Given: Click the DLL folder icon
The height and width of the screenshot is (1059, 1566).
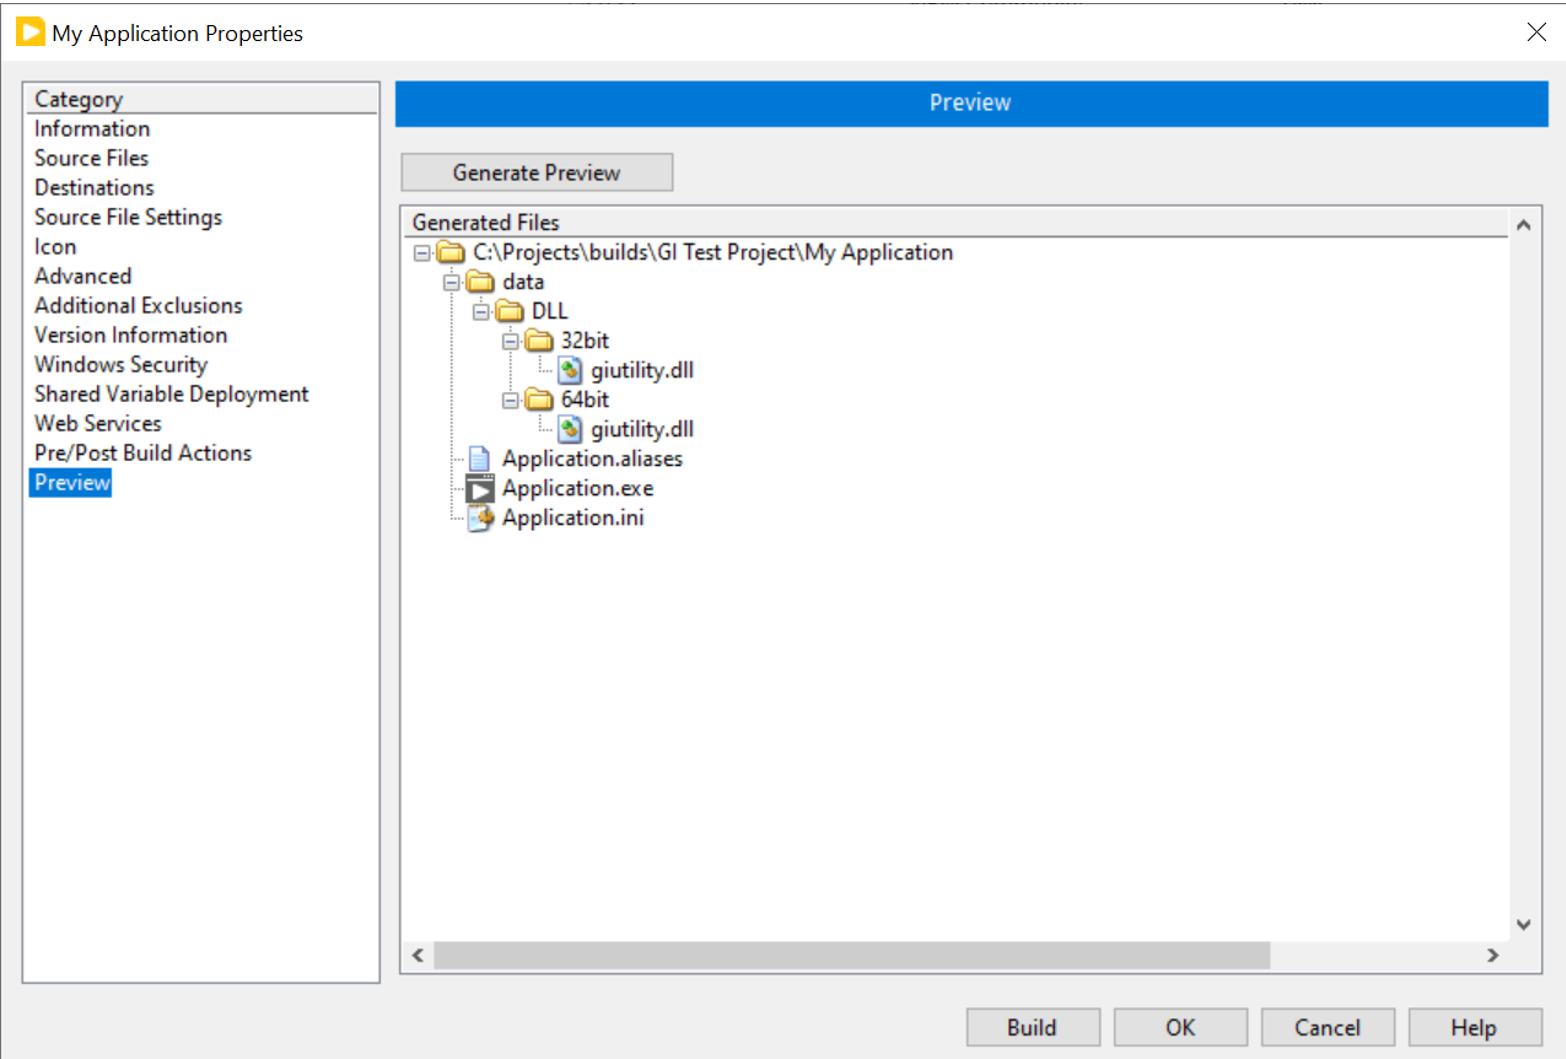Looking at the screenshot, I should click(510, 312).
